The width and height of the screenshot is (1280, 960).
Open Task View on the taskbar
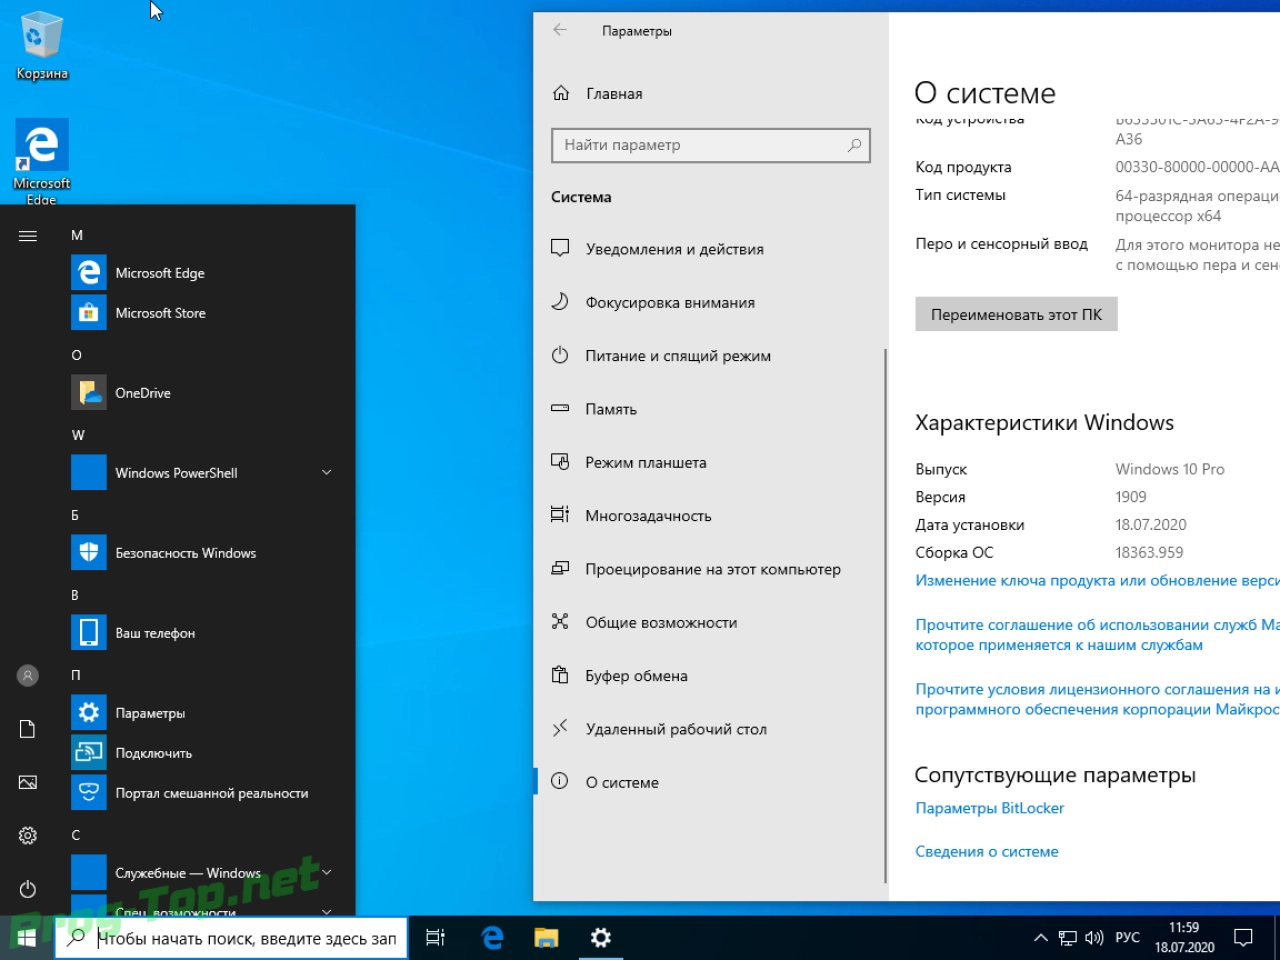tap(435, 938)
